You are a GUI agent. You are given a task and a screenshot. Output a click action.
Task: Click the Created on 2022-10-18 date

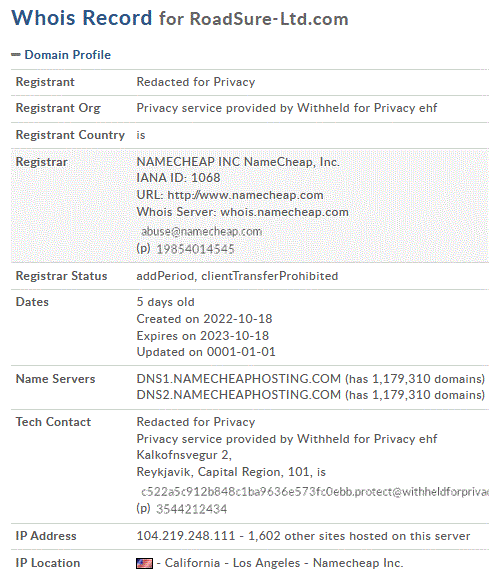204,318
